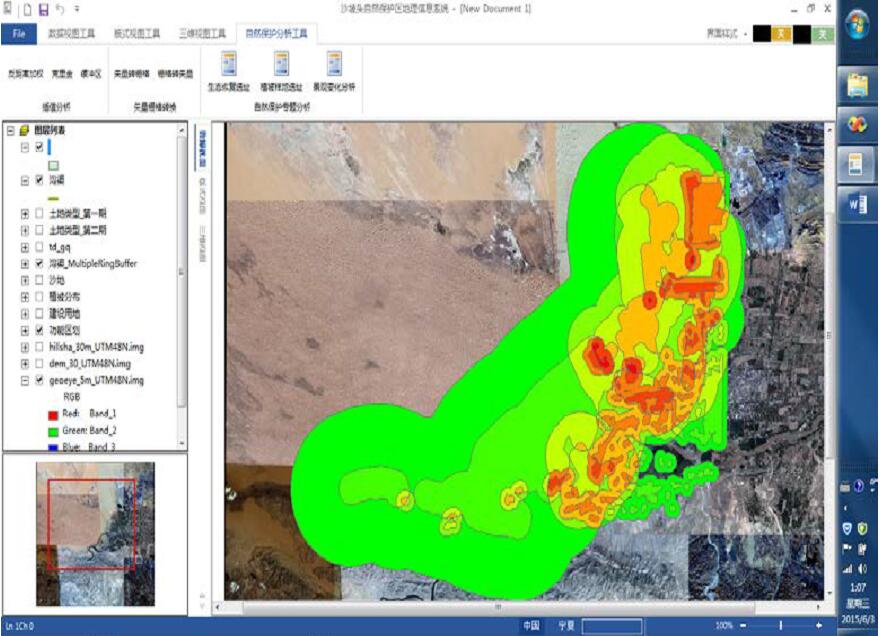The height and width of the screenshot is (636, 880).
Task: Open Word from the Windows taskbar
Action: click(x=857, y=203)
